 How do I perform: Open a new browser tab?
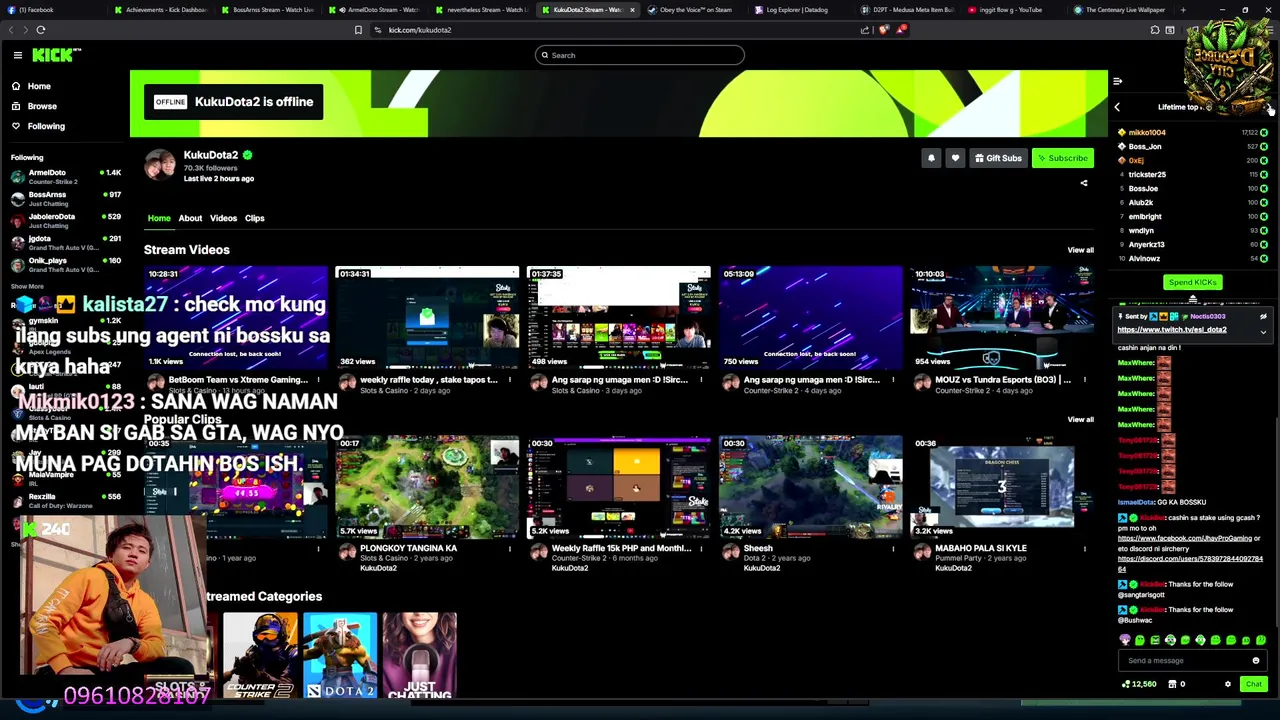point(1183,10)
